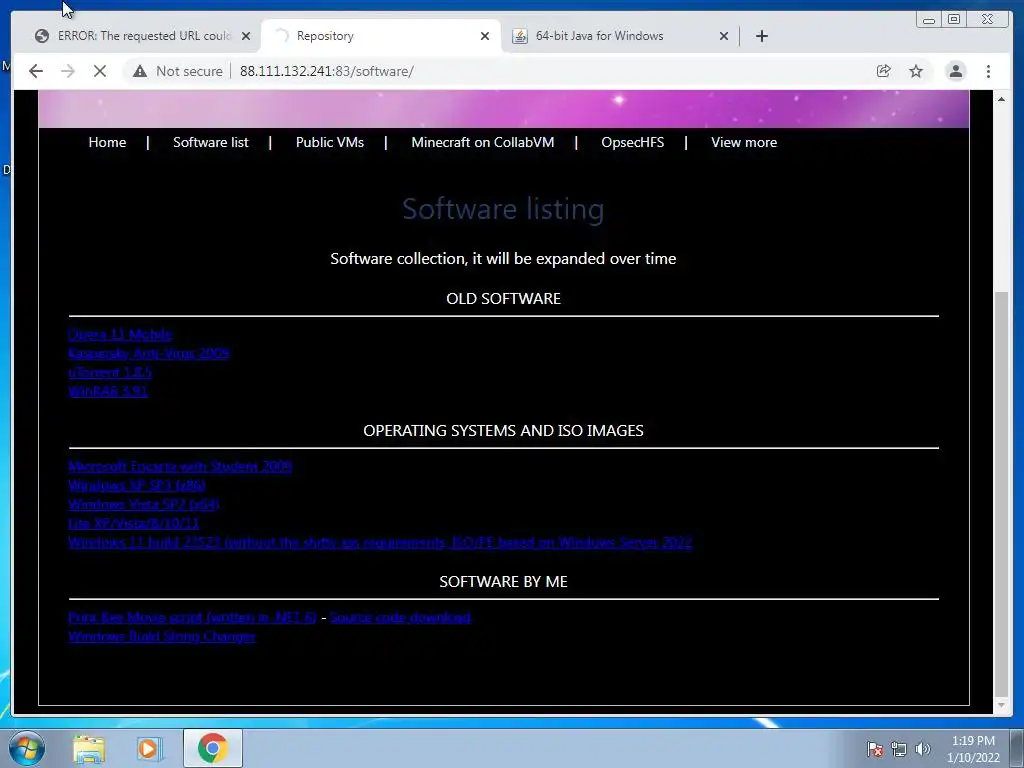Click the Software listing heading
The image size is (1024, 768).
(503, 209)
